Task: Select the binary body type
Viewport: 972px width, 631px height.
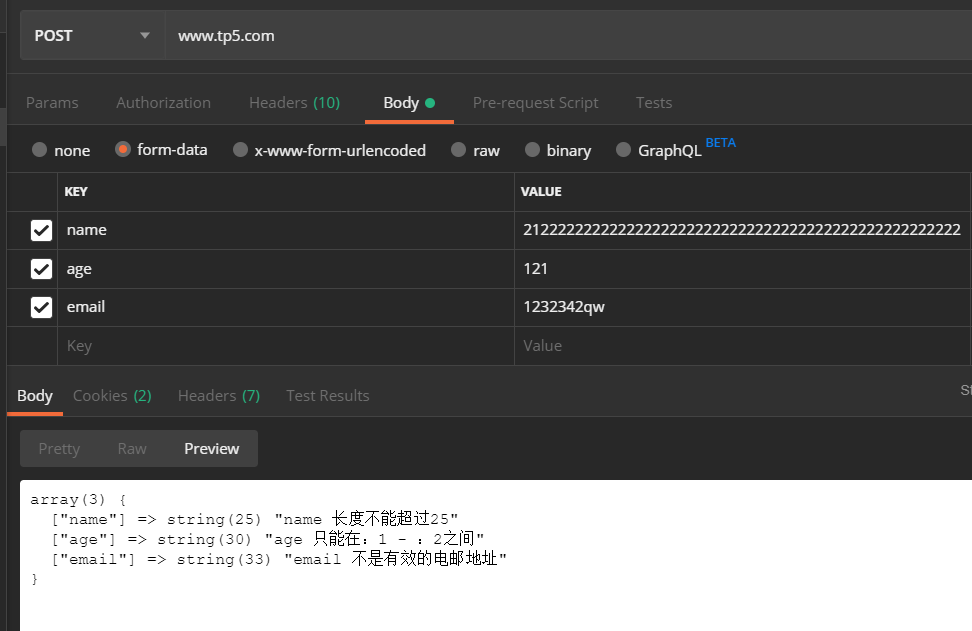Action: pyautogui.click(x=532, y=150)
